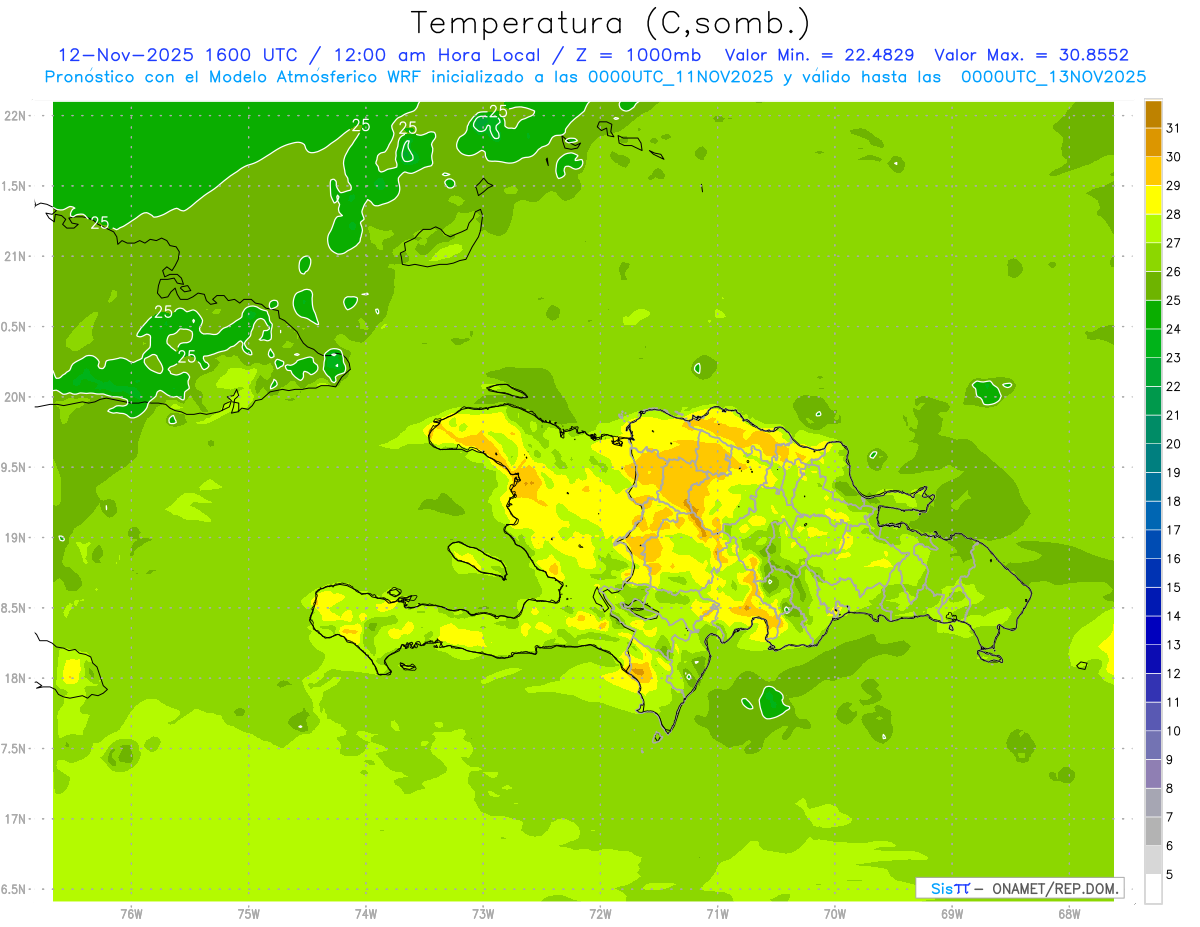Click the blue colorbar swatch between 13 and 14
The width and height of the screenshot is (1200, 927).
1153,630
